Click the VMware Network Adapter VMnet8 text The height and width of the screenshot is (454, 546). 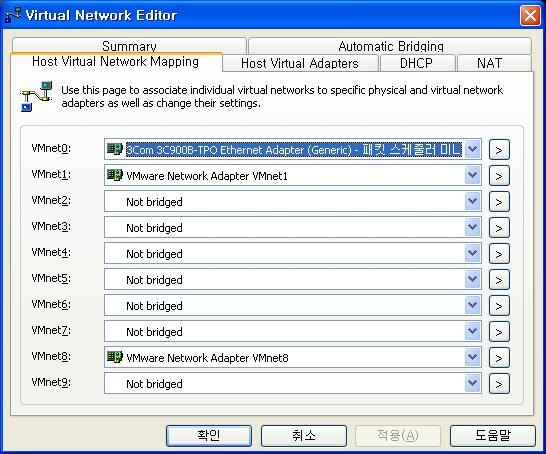pyautogui.click(x=208, y=358)
